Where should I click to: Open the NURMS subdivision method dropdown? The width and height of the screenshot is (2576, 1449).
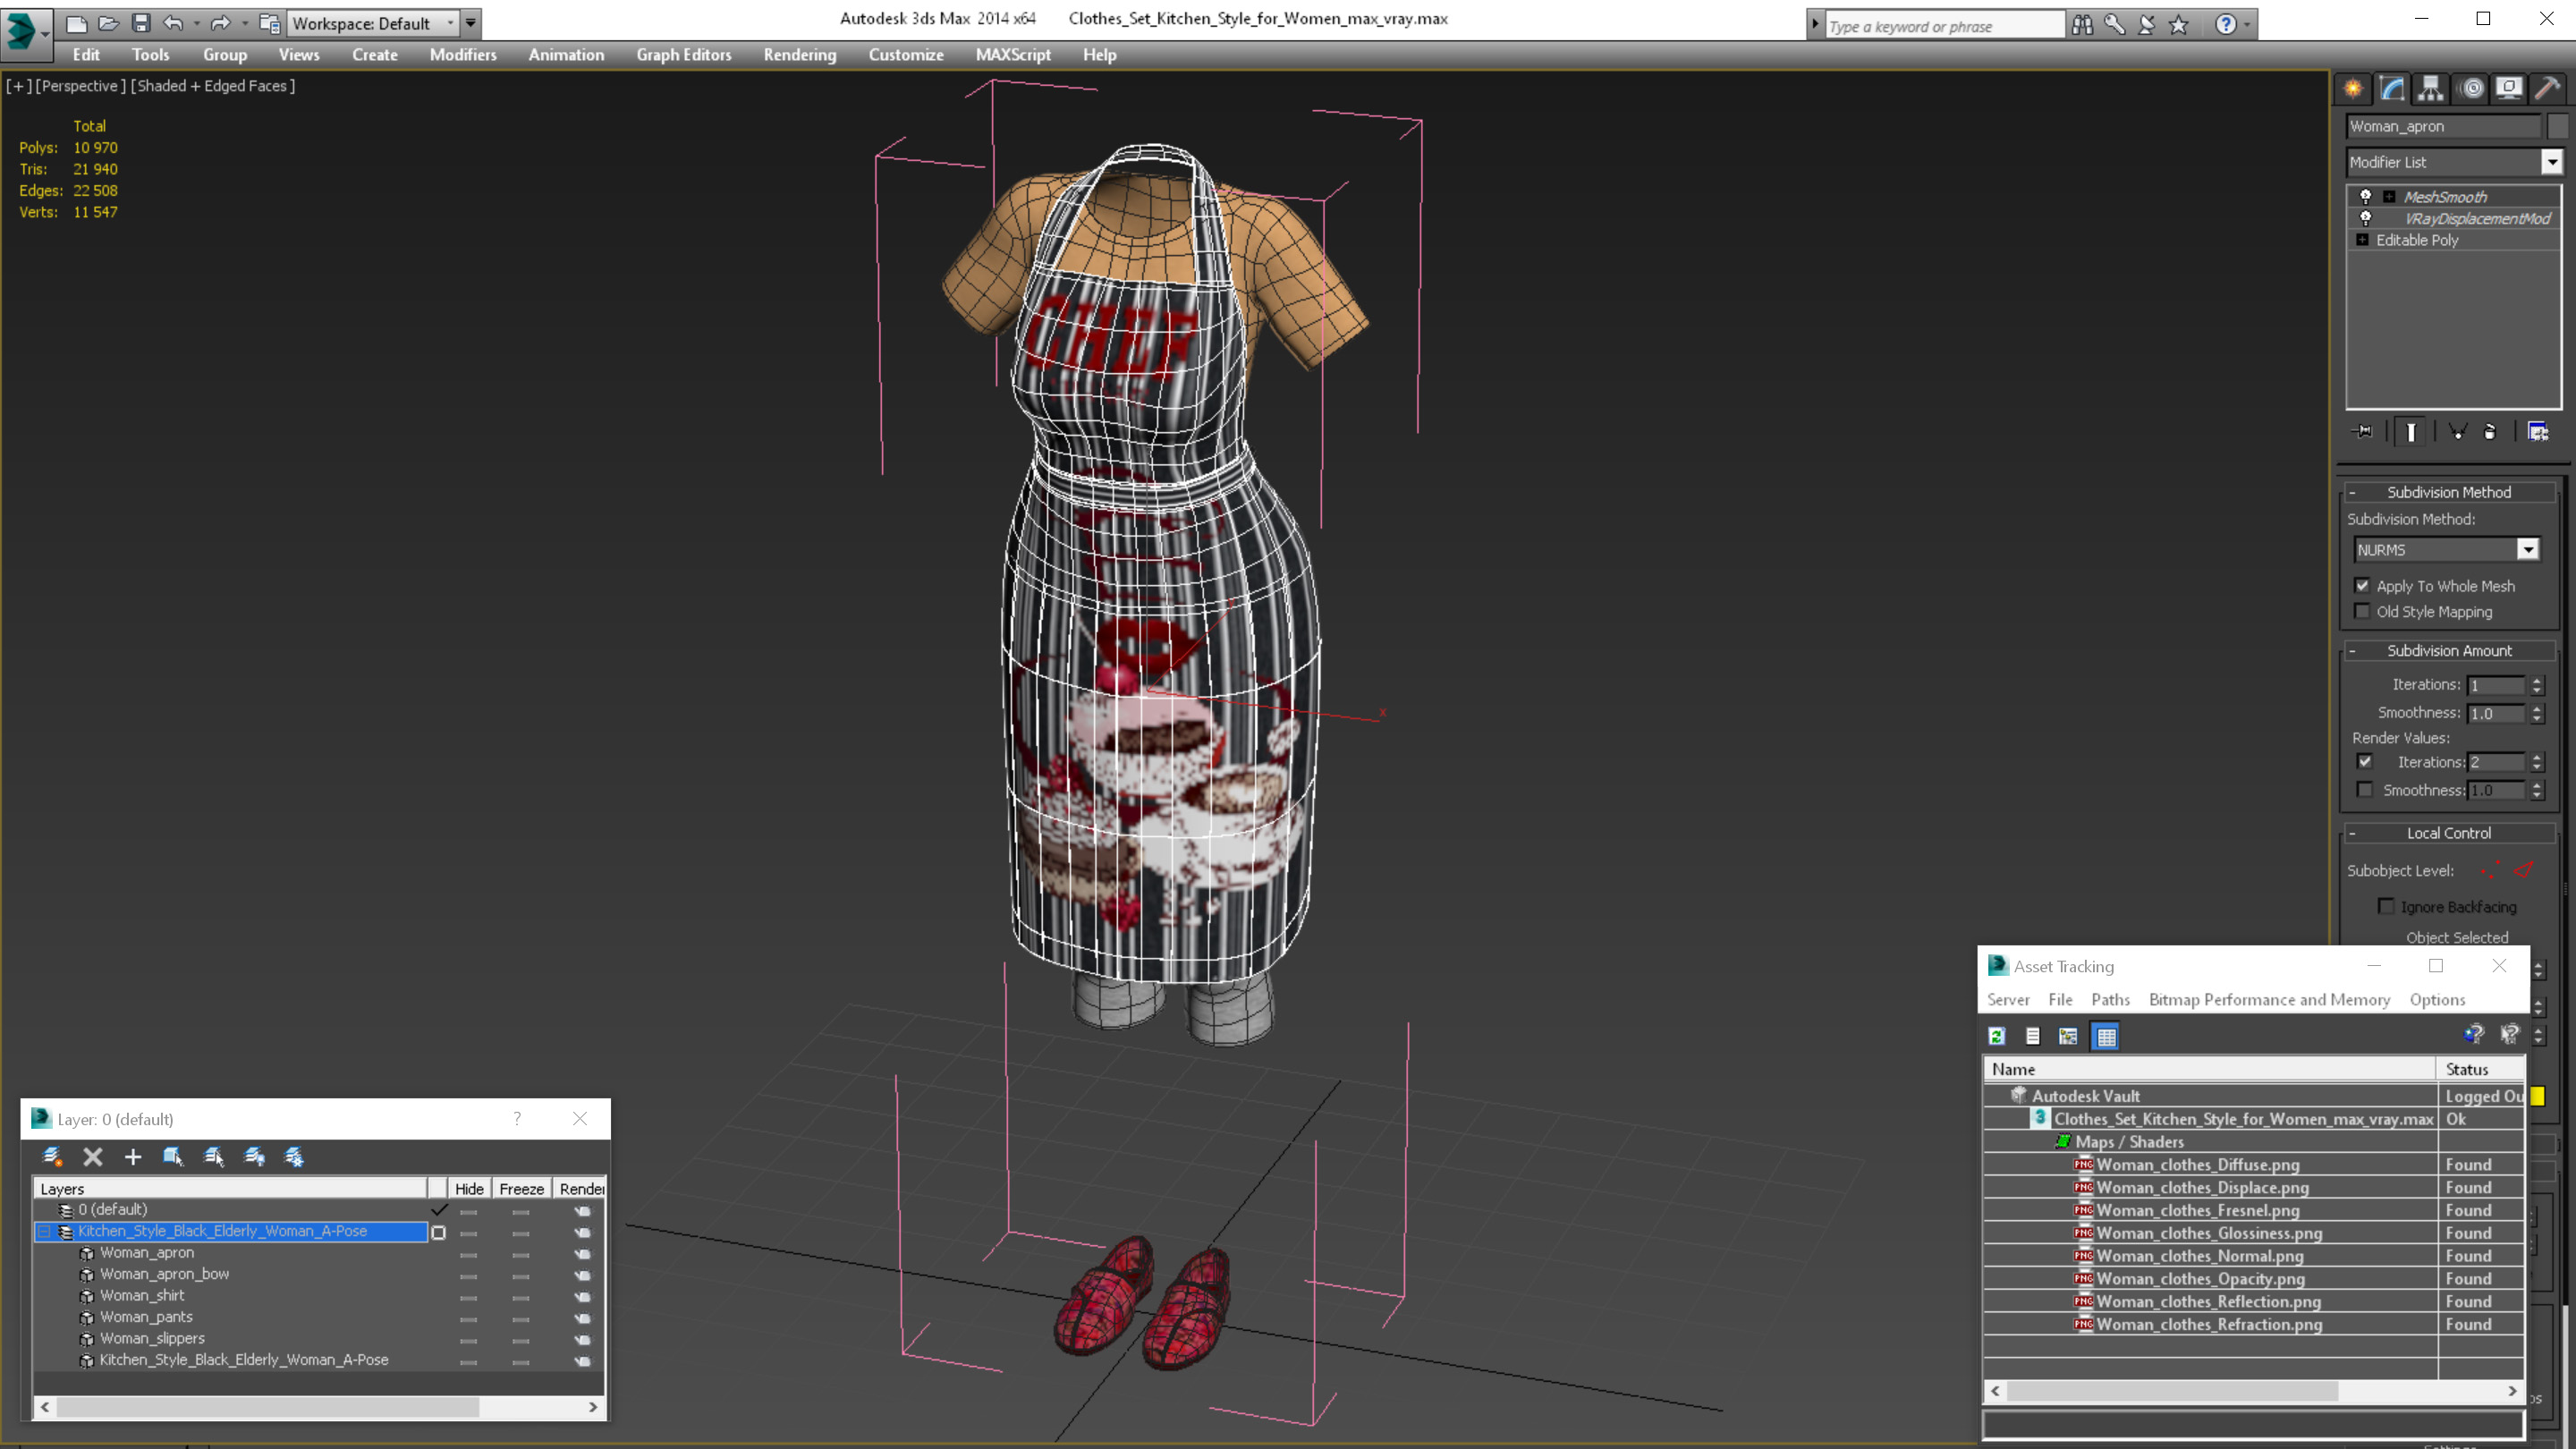click(2527, 549)
